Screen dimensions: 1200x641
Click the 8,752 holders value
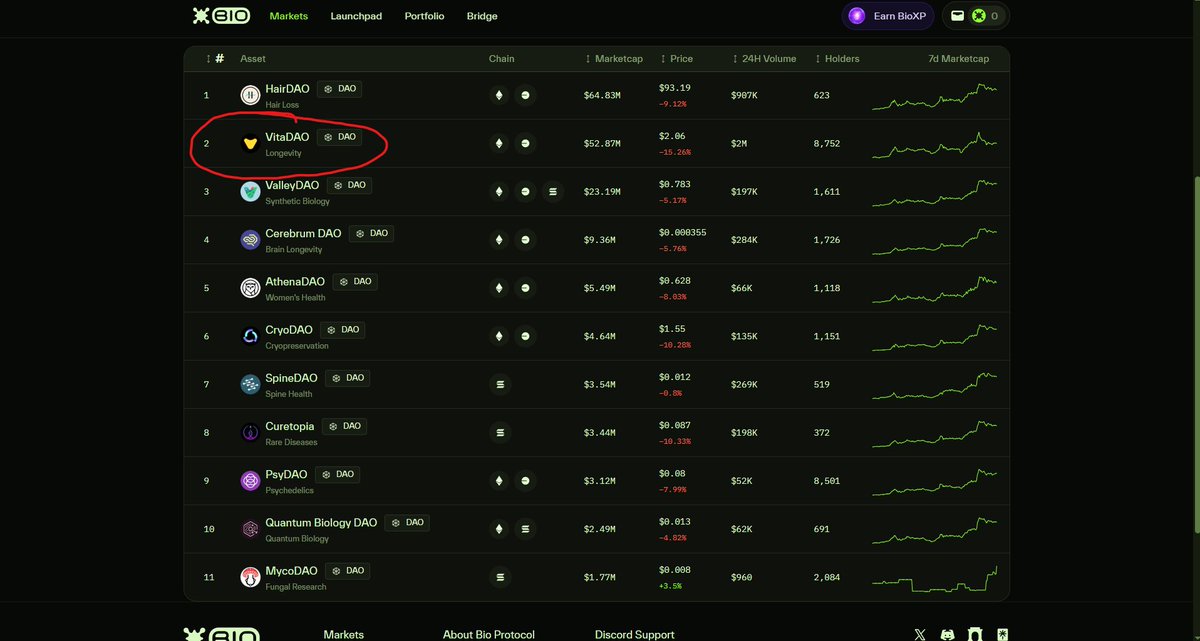(827, 144)
